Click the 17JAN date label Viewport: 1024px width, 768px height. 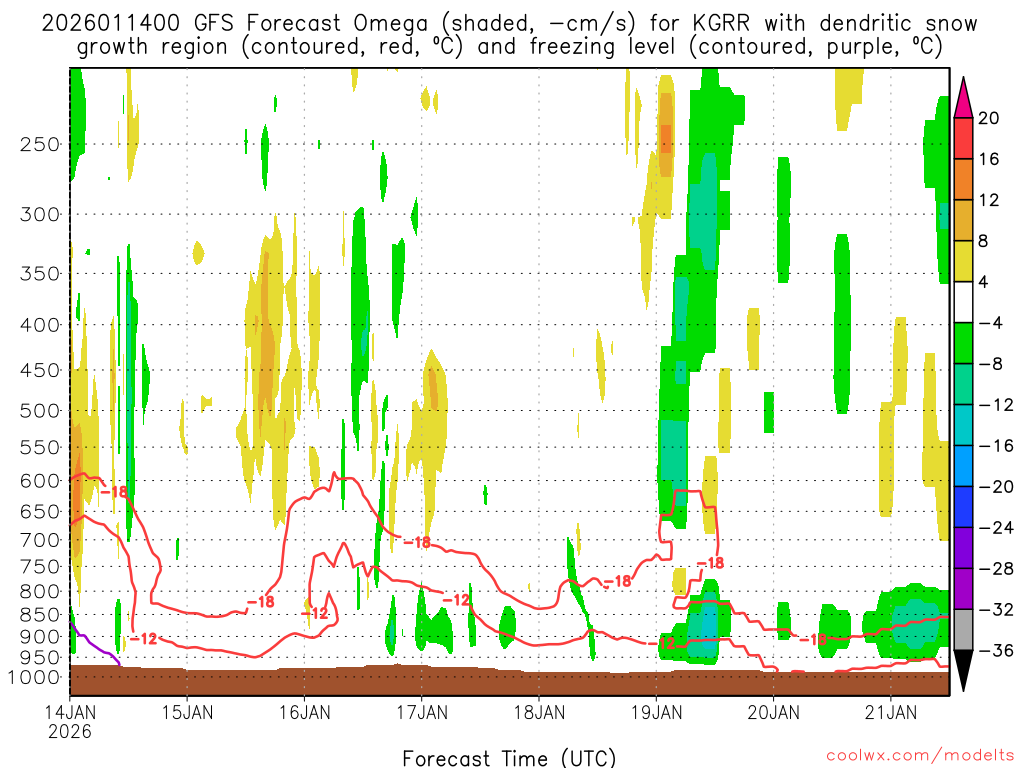pyautogui.click(x=422, y=712)
